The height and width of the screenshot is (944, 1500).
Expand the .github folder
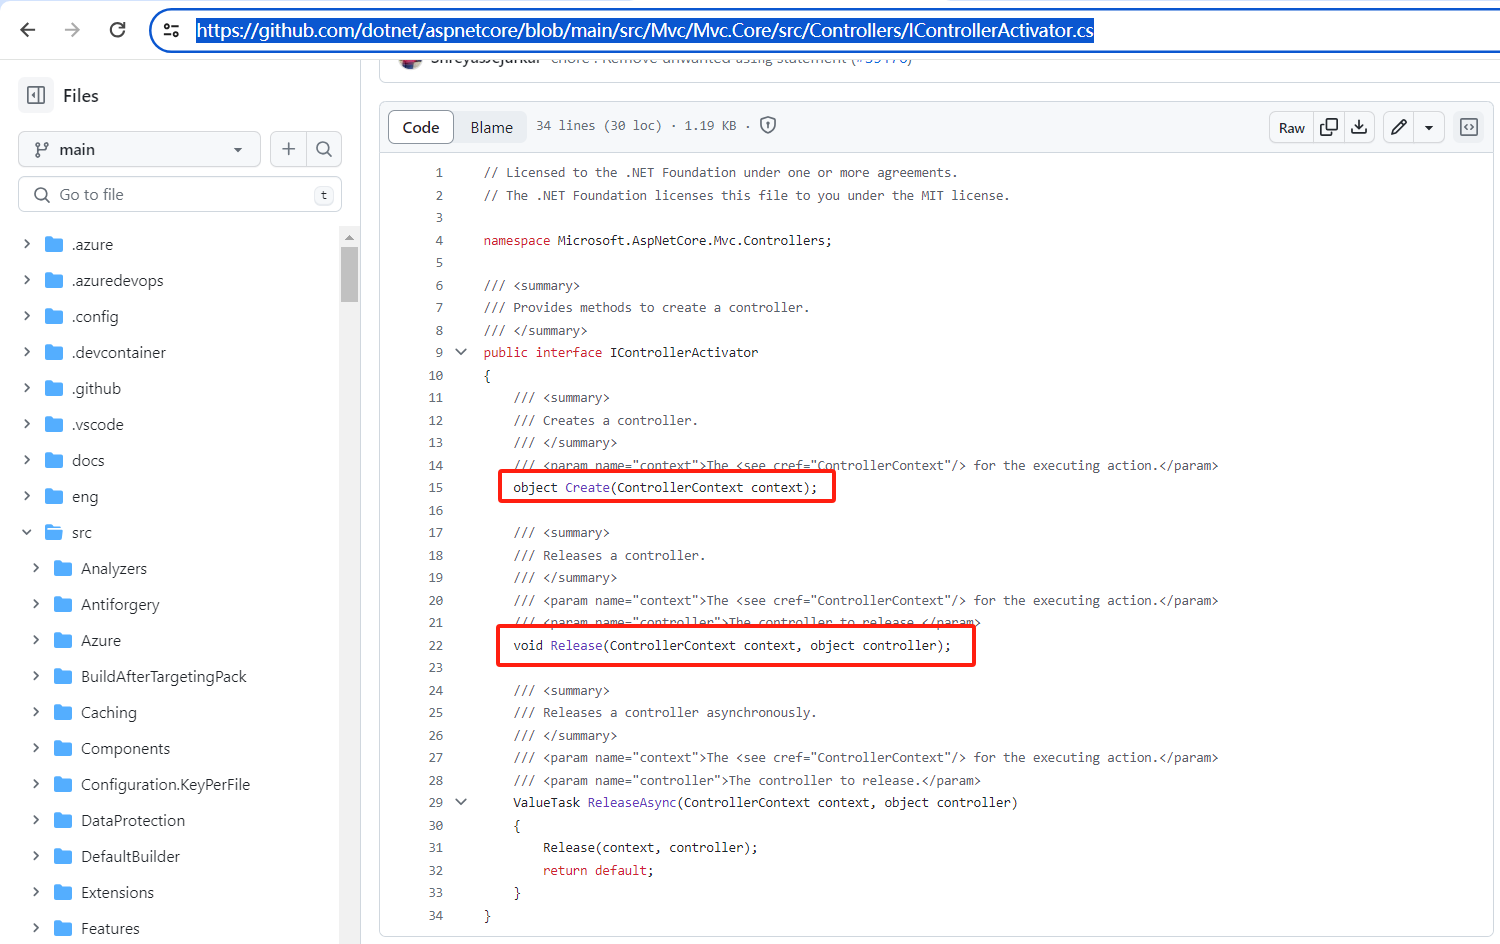tap(27, 388)
